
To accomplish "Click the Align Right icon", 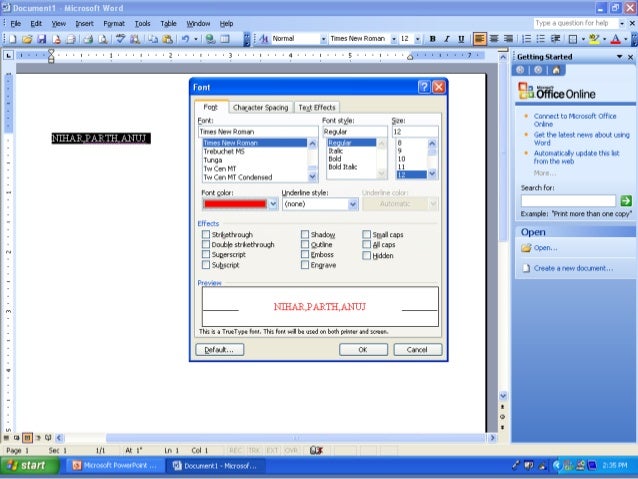I will 508,39.
